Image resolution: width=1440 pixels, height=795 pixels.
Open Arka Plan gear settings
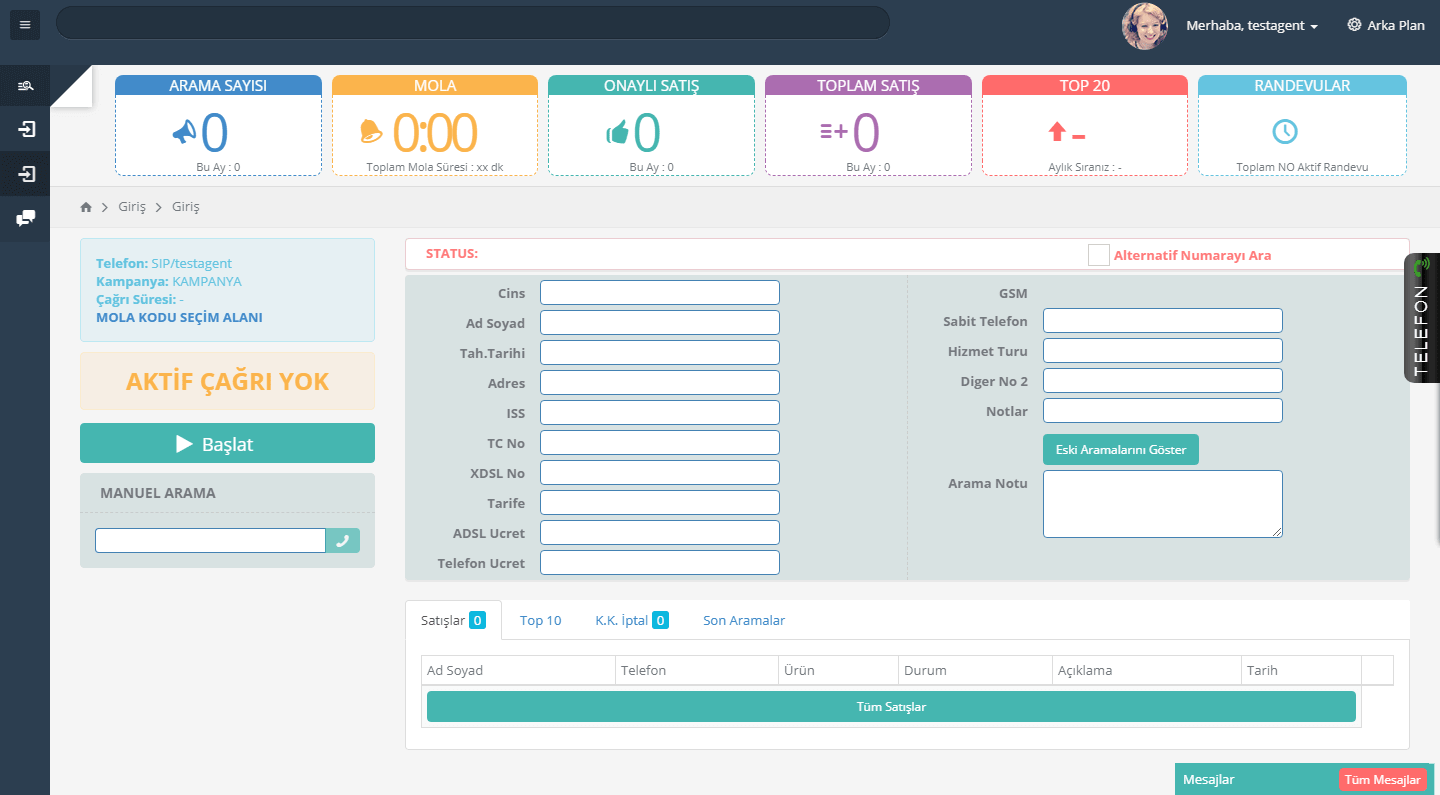[x=1385, y=25]
